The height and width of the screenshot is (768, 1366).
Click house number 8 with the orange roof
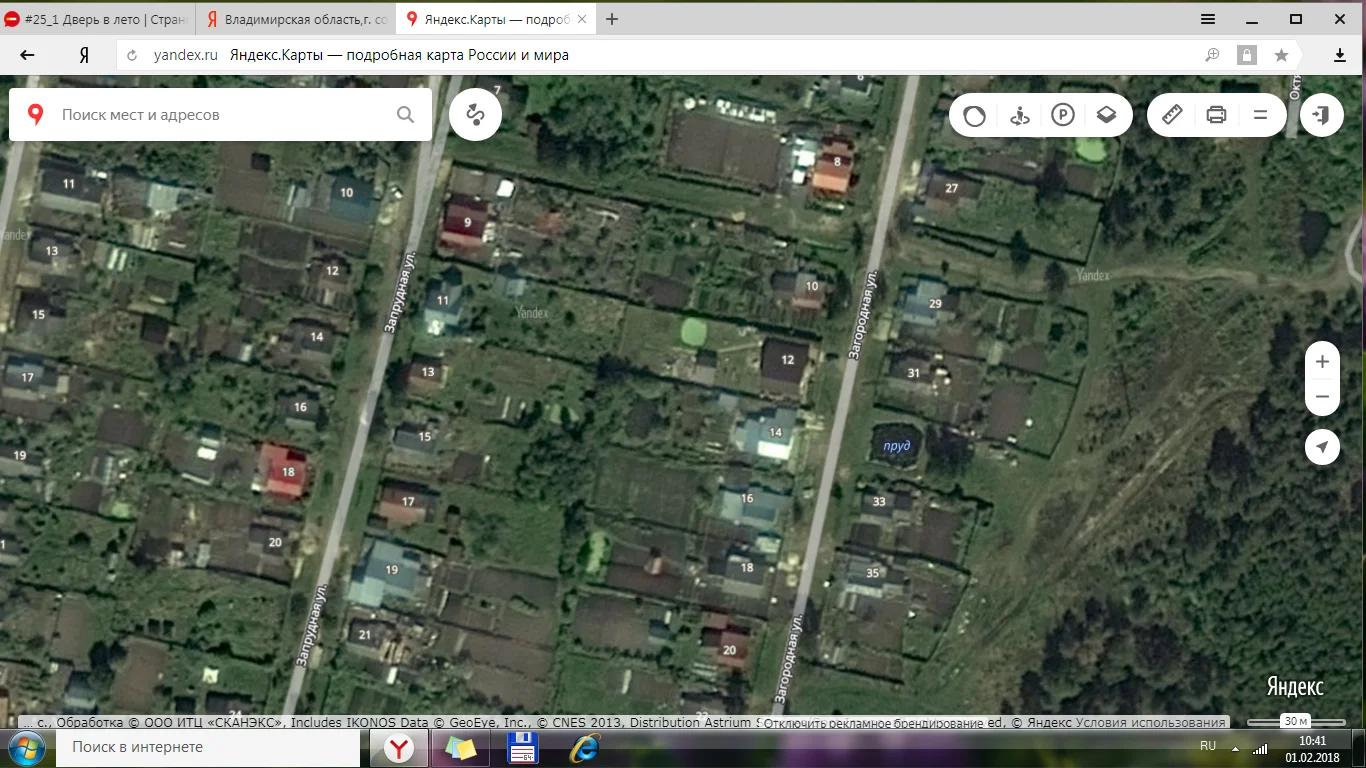point(837,161)
